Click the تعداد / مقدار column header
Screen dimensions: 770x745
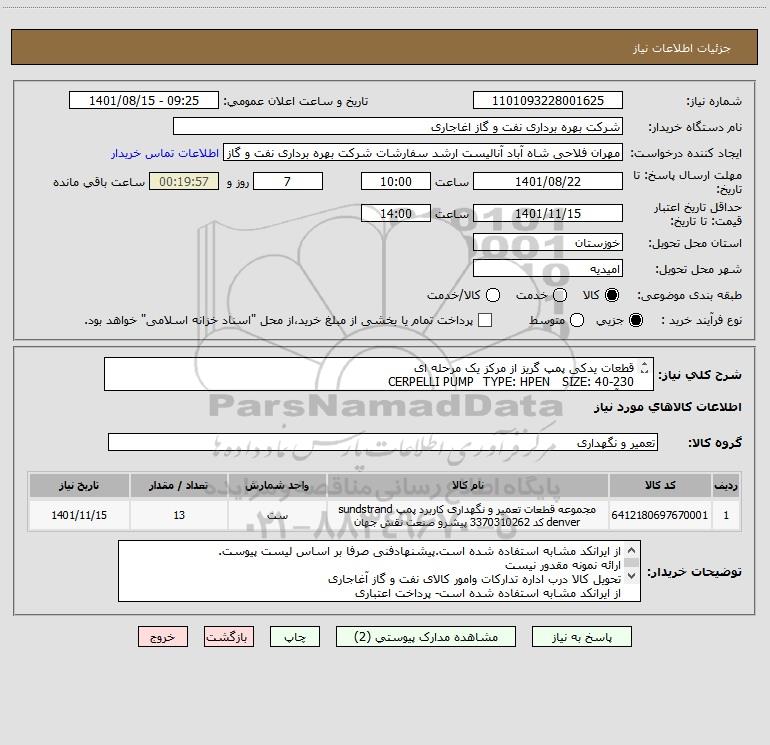179,485
